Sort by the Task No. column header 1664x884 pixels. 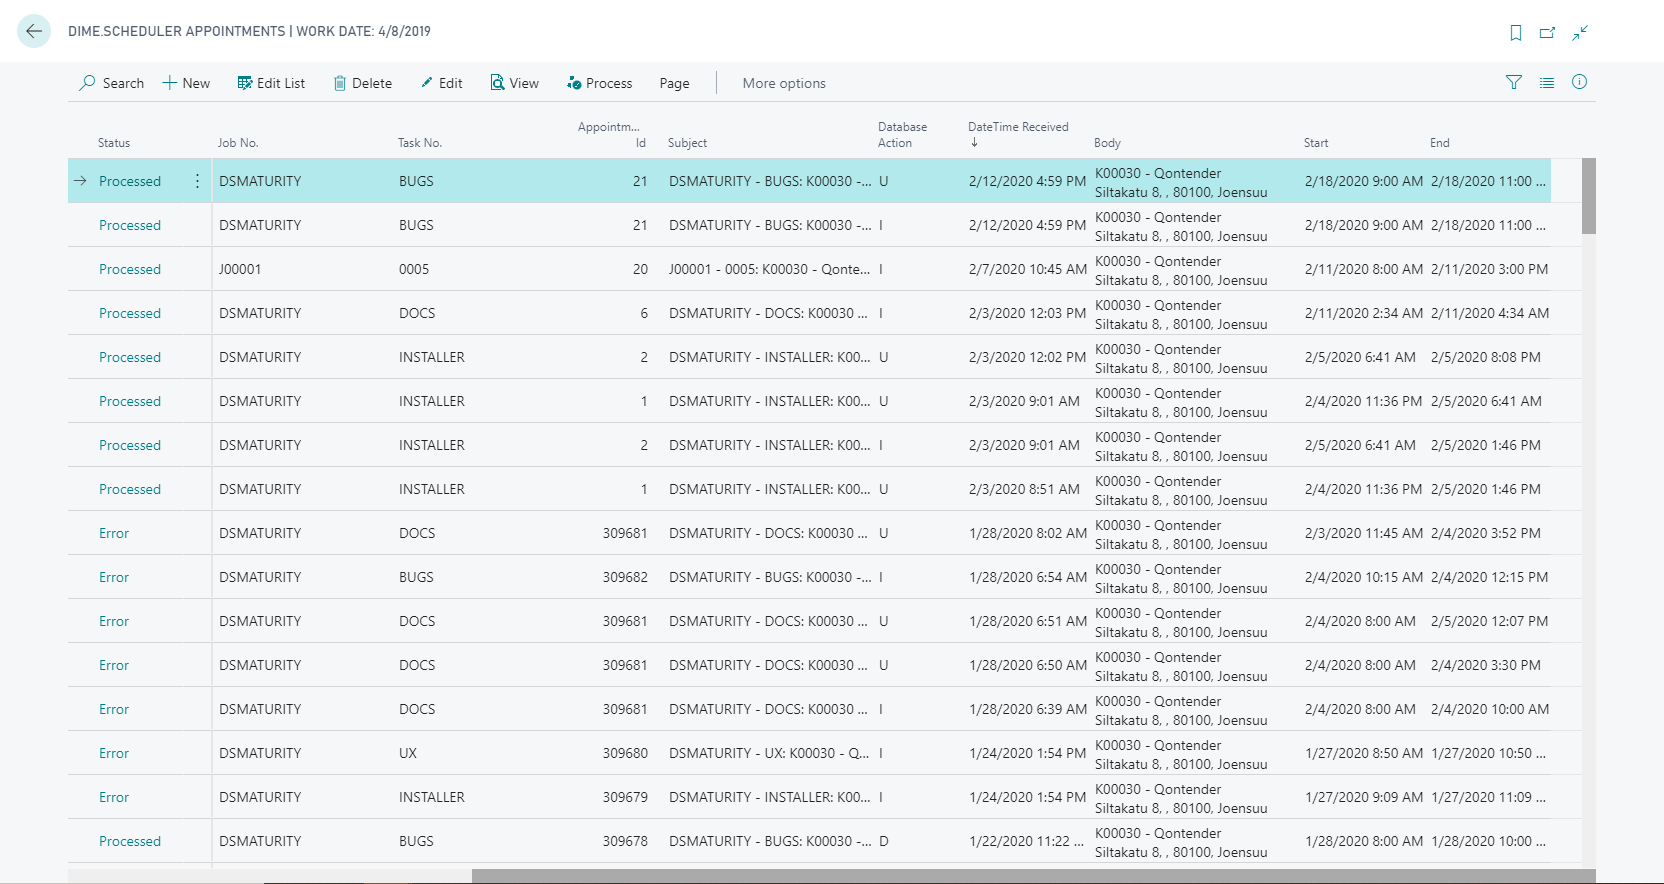(420, 143)
